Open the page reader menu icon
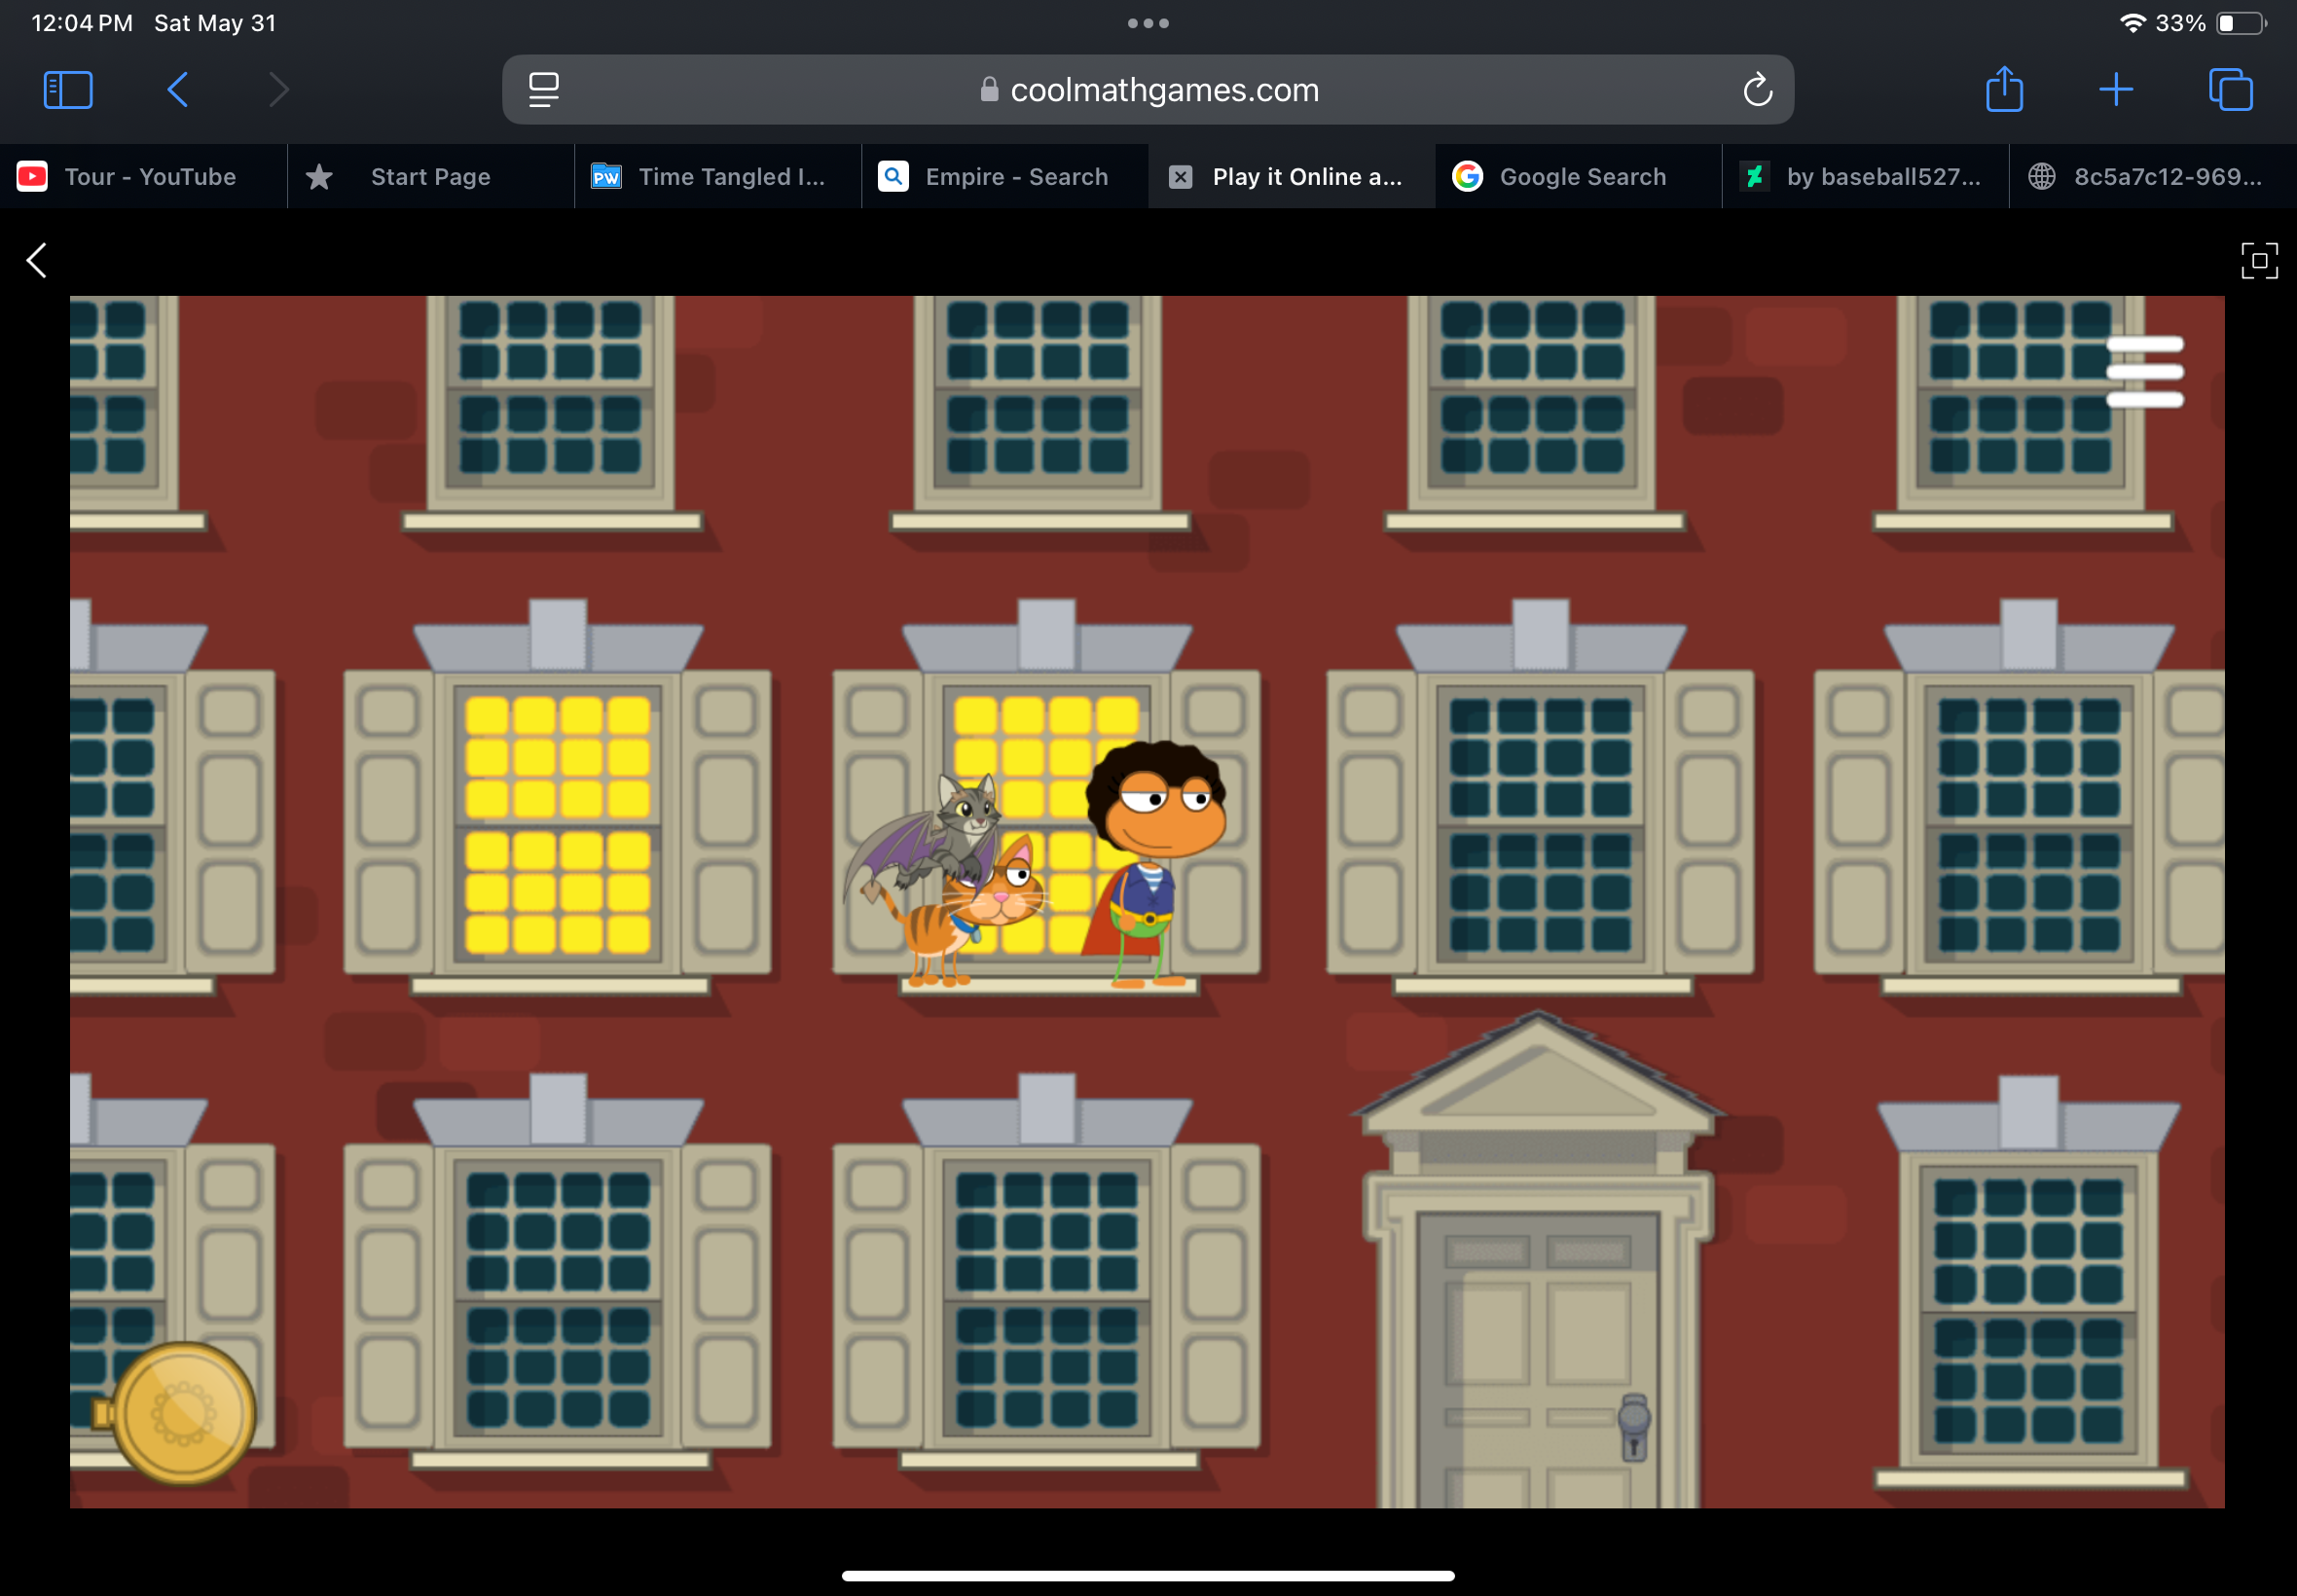Image resolution: width=2297 pixels, height=1596 pixels. point(543,90)
